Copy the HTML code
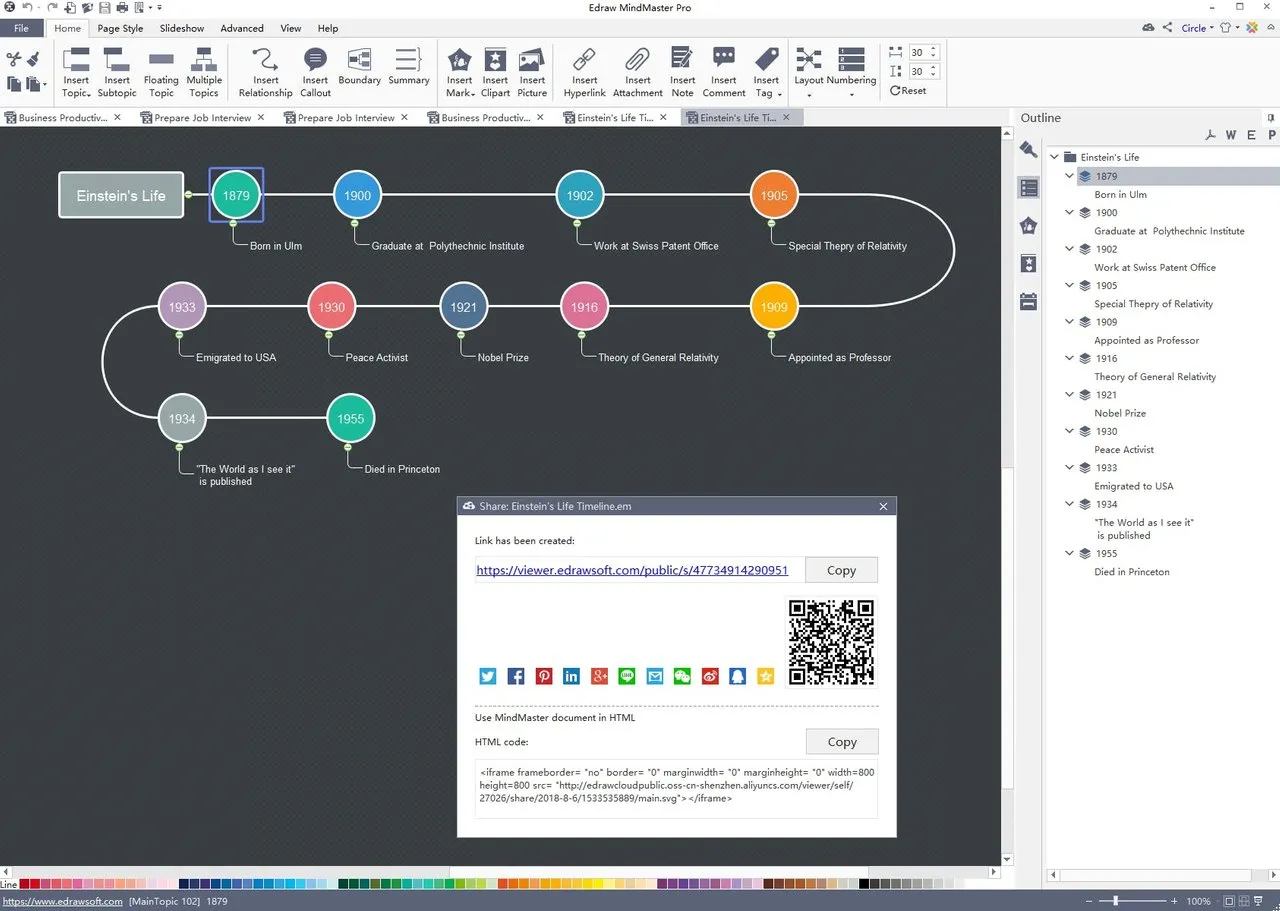 pyautogui.click(x=842, y=742)
